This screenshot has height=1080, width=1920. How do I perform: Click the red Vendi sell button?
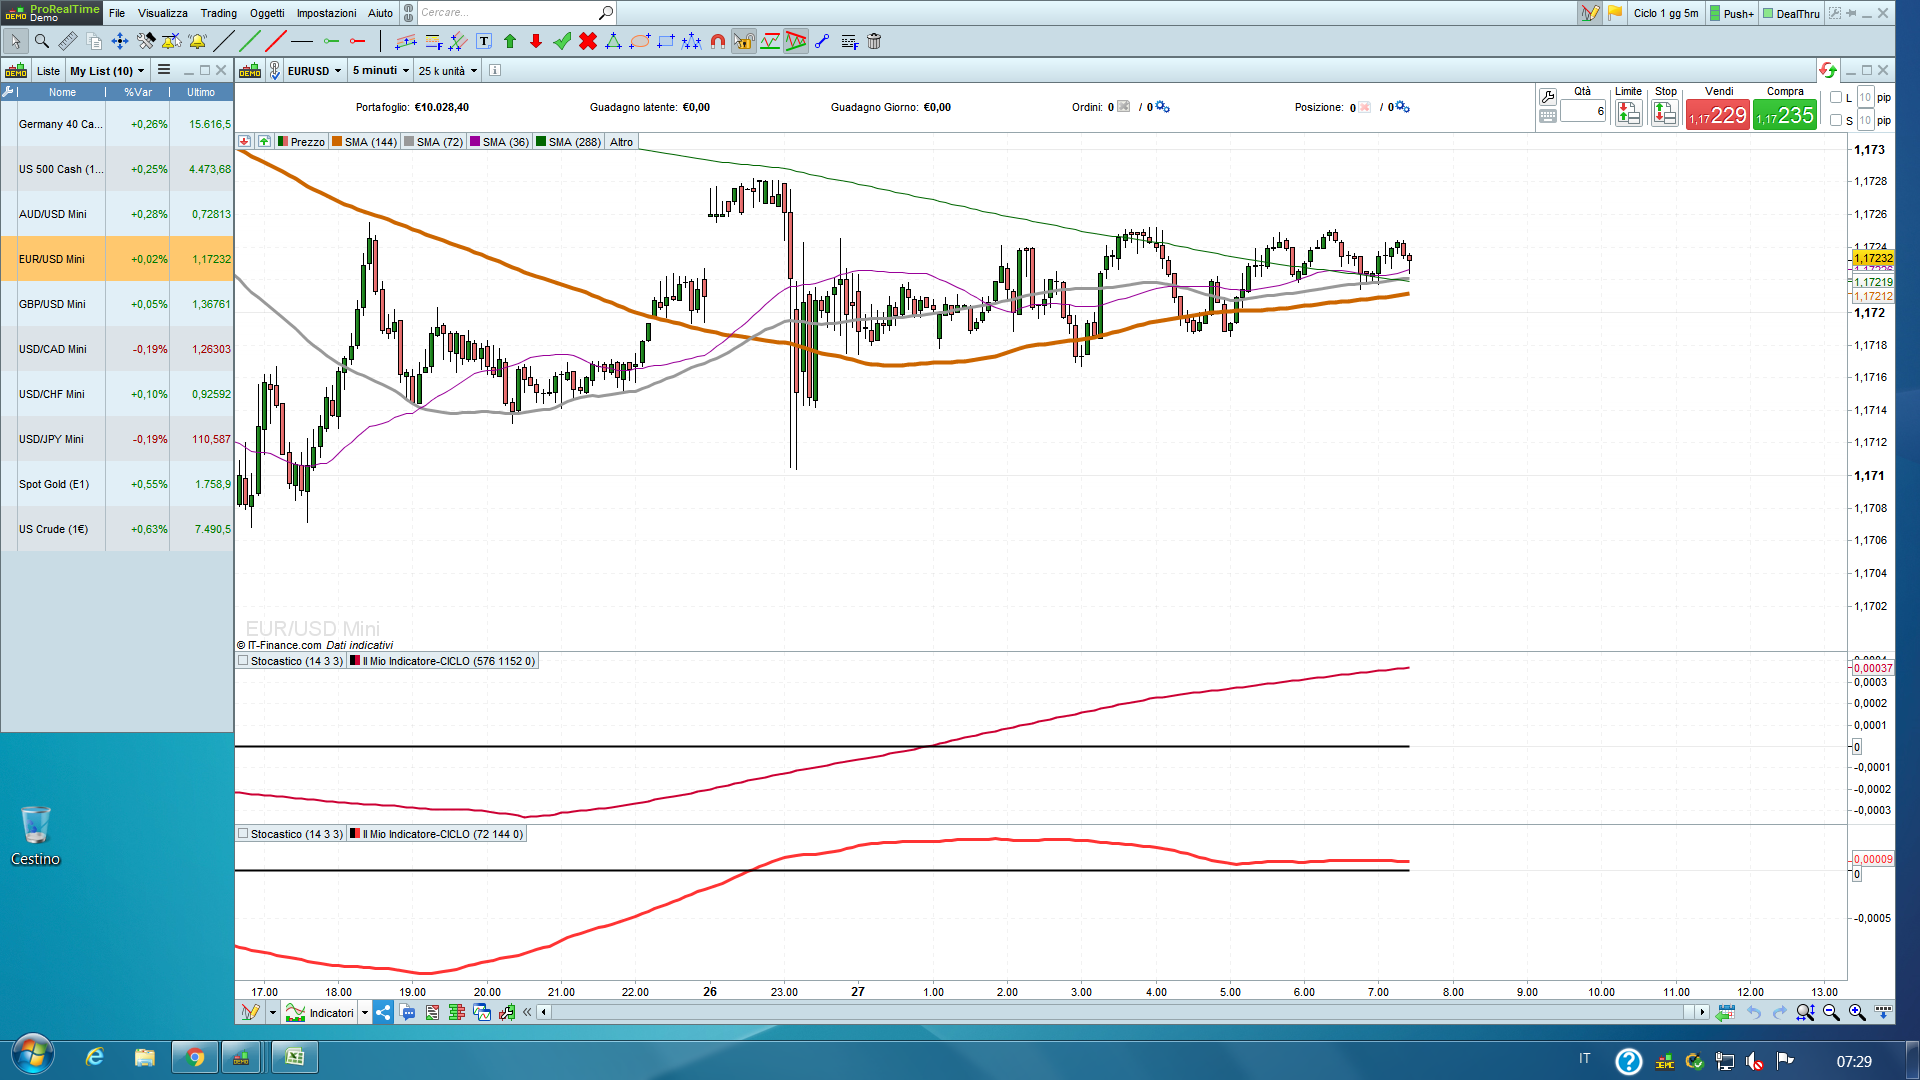[x=1717, y=115]
